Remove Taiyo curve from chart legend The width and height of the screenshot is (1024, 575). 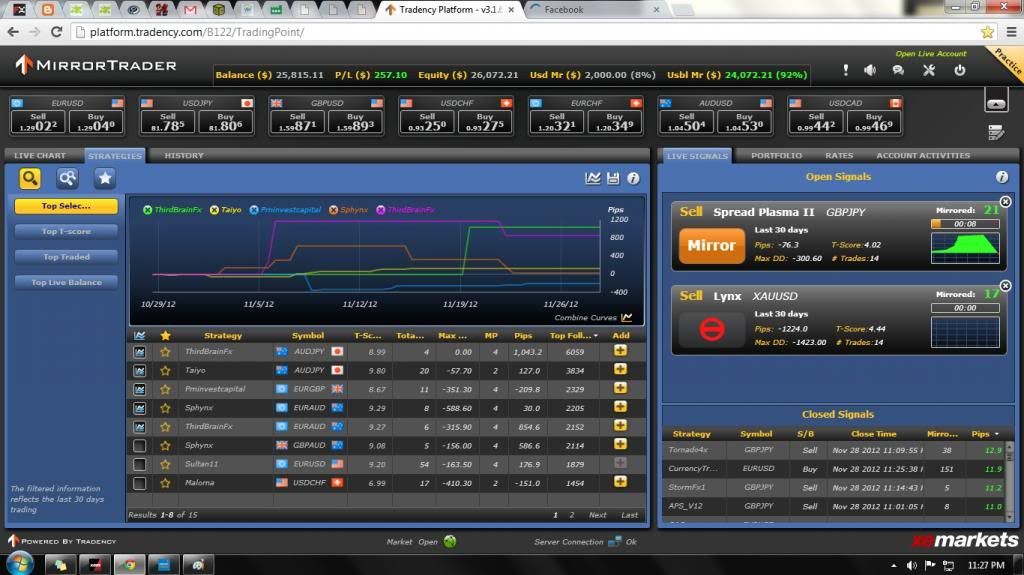[214, 210]
